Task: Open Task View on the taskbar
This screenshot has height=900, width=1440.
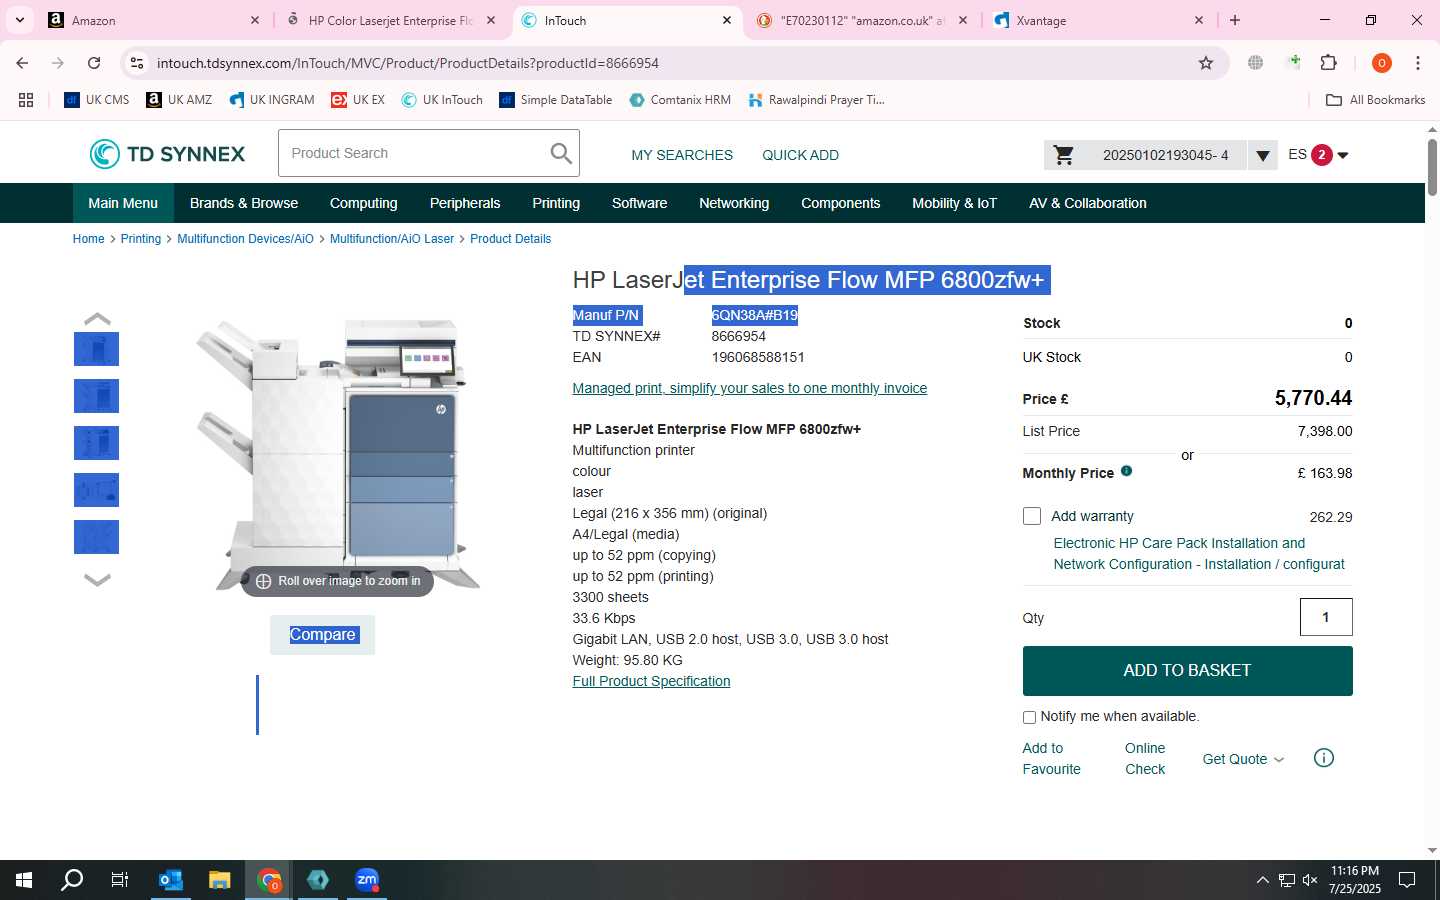Action: (x=120, y=880)
